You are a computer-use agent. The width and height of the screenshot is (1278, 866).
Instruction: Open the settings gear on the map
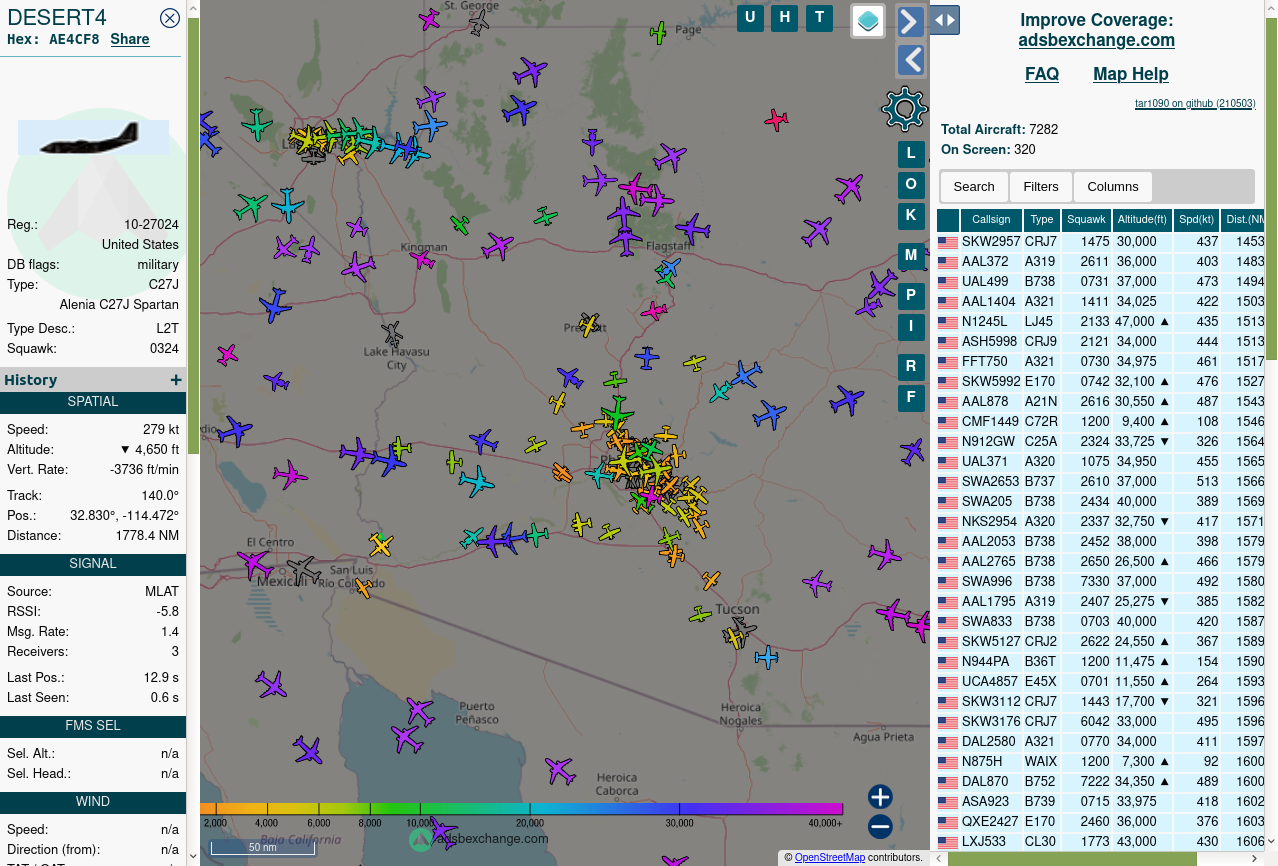(904, 108)
